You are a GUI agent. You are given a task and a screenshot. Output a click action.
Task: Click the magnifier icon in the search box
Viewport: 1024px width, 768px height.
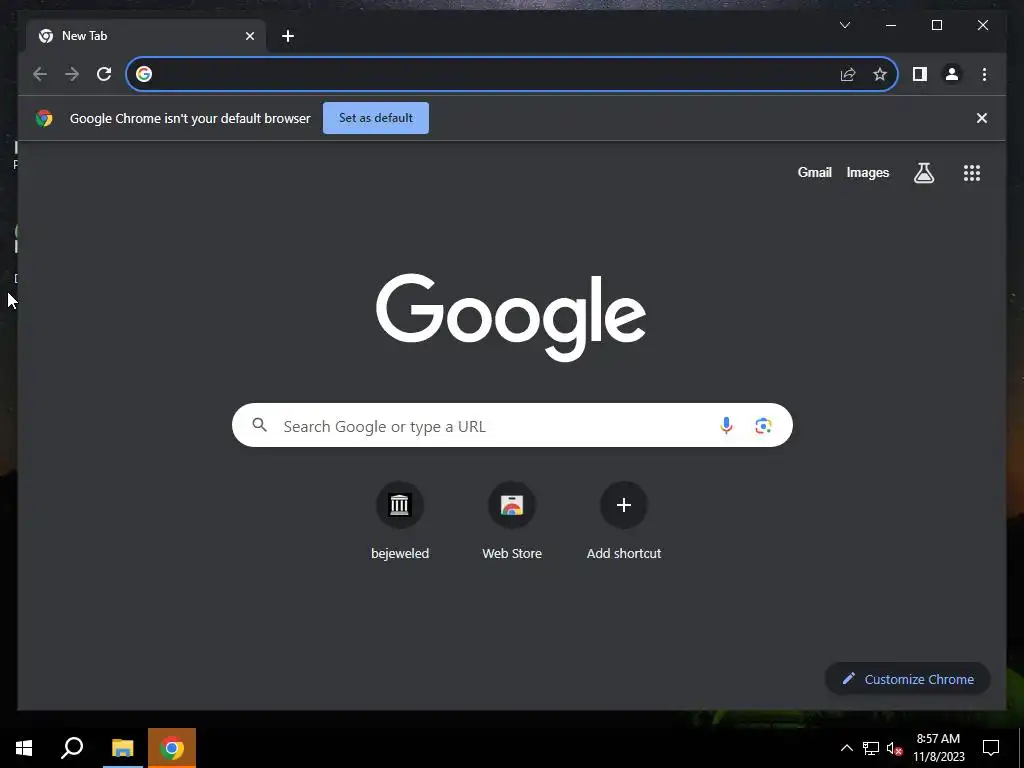(259, 426)
